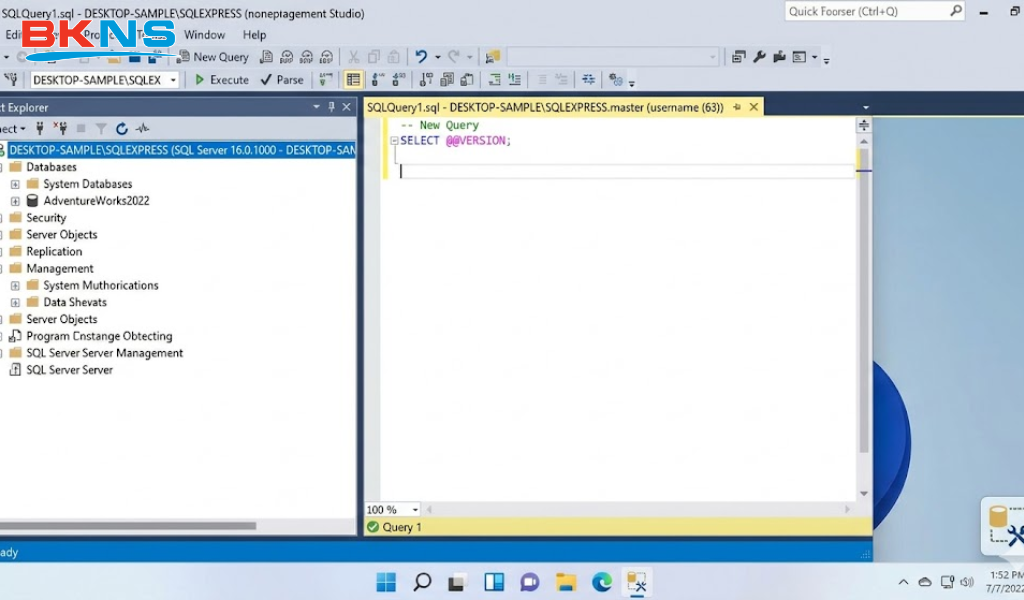This screenshot has height=600, width=1024.
Task: Open taskbar Search magnifier
Action: coord(423,582)
